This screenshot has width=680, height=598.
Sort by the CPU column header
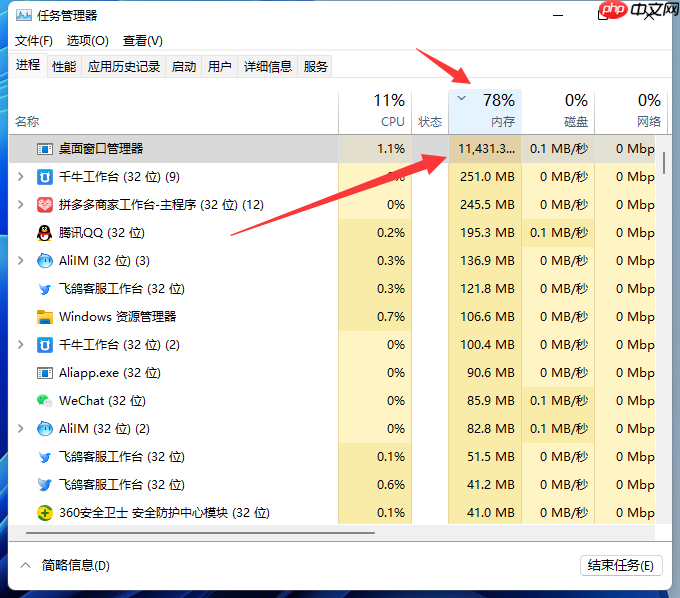[375, 113]
